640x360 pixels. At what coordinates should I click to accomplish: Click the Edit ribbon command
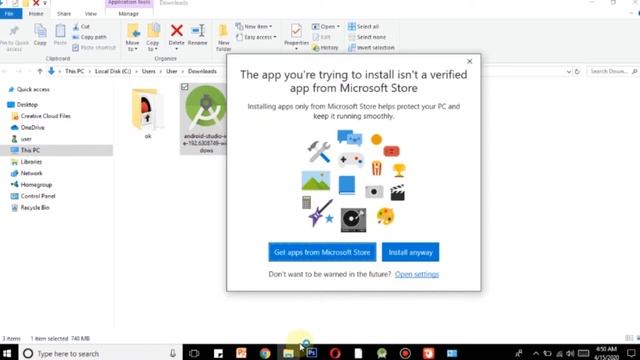tap(322, 37)
